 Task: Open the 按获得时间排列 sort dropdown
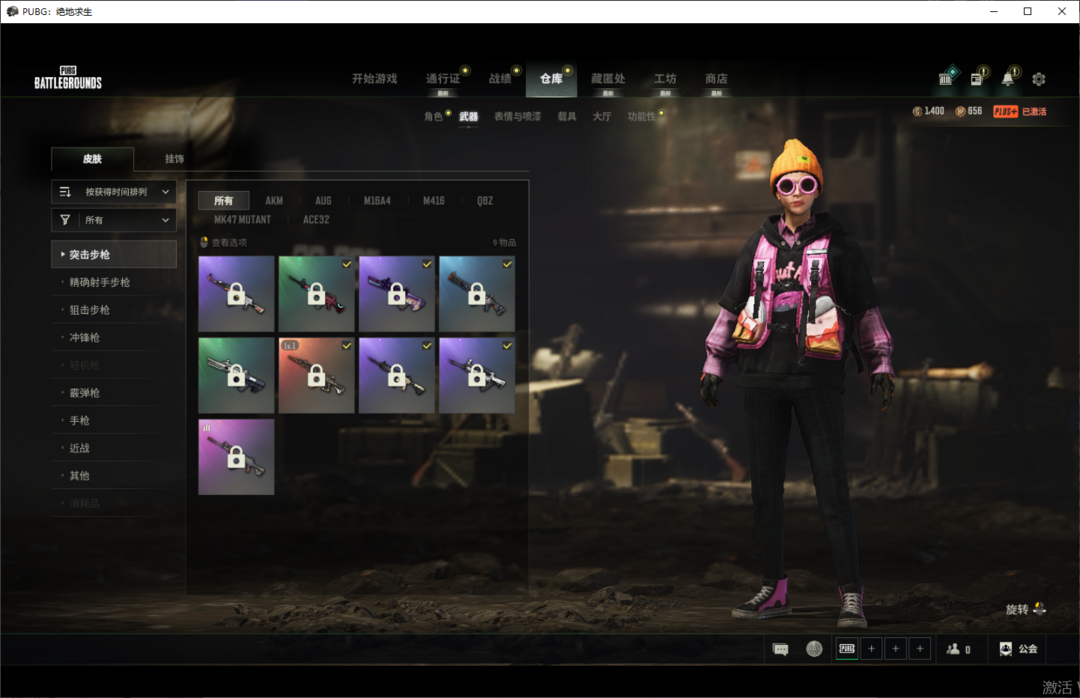click(x=114, y=192)
